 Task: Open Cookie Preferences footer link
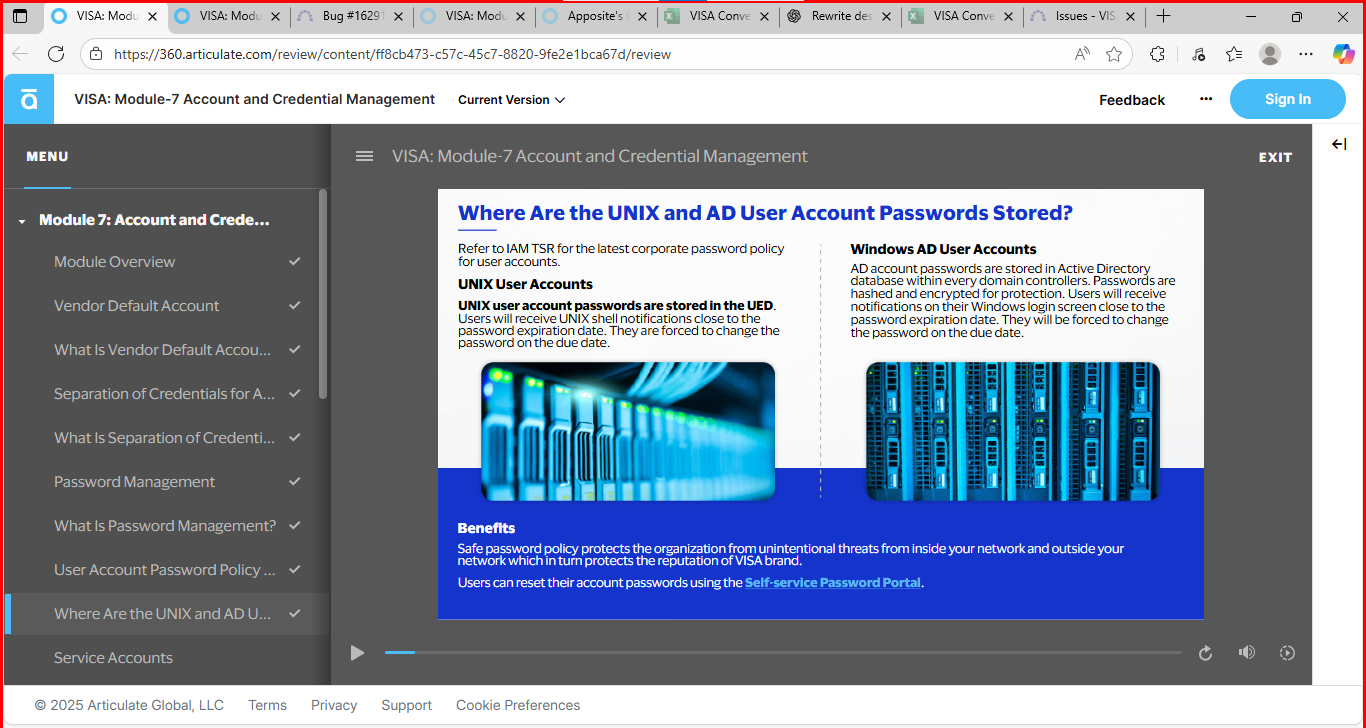pos(518,705)
